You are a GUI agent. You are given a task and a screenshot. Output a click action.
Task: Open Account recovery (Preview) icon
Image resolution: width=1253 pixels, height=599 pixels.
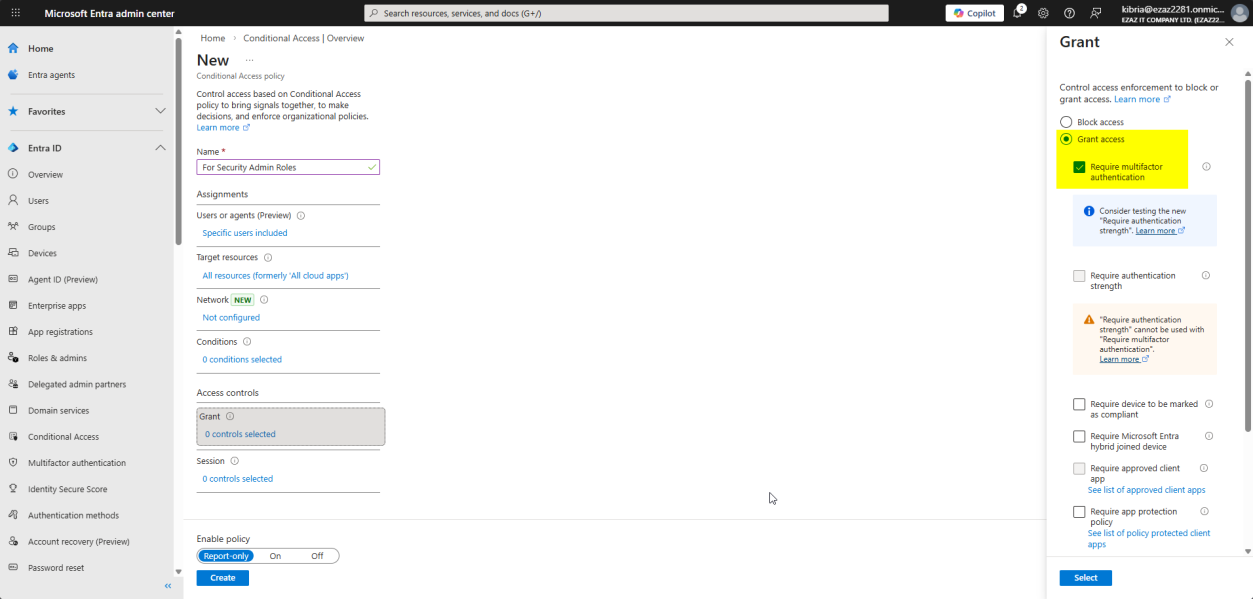(13, 541)
